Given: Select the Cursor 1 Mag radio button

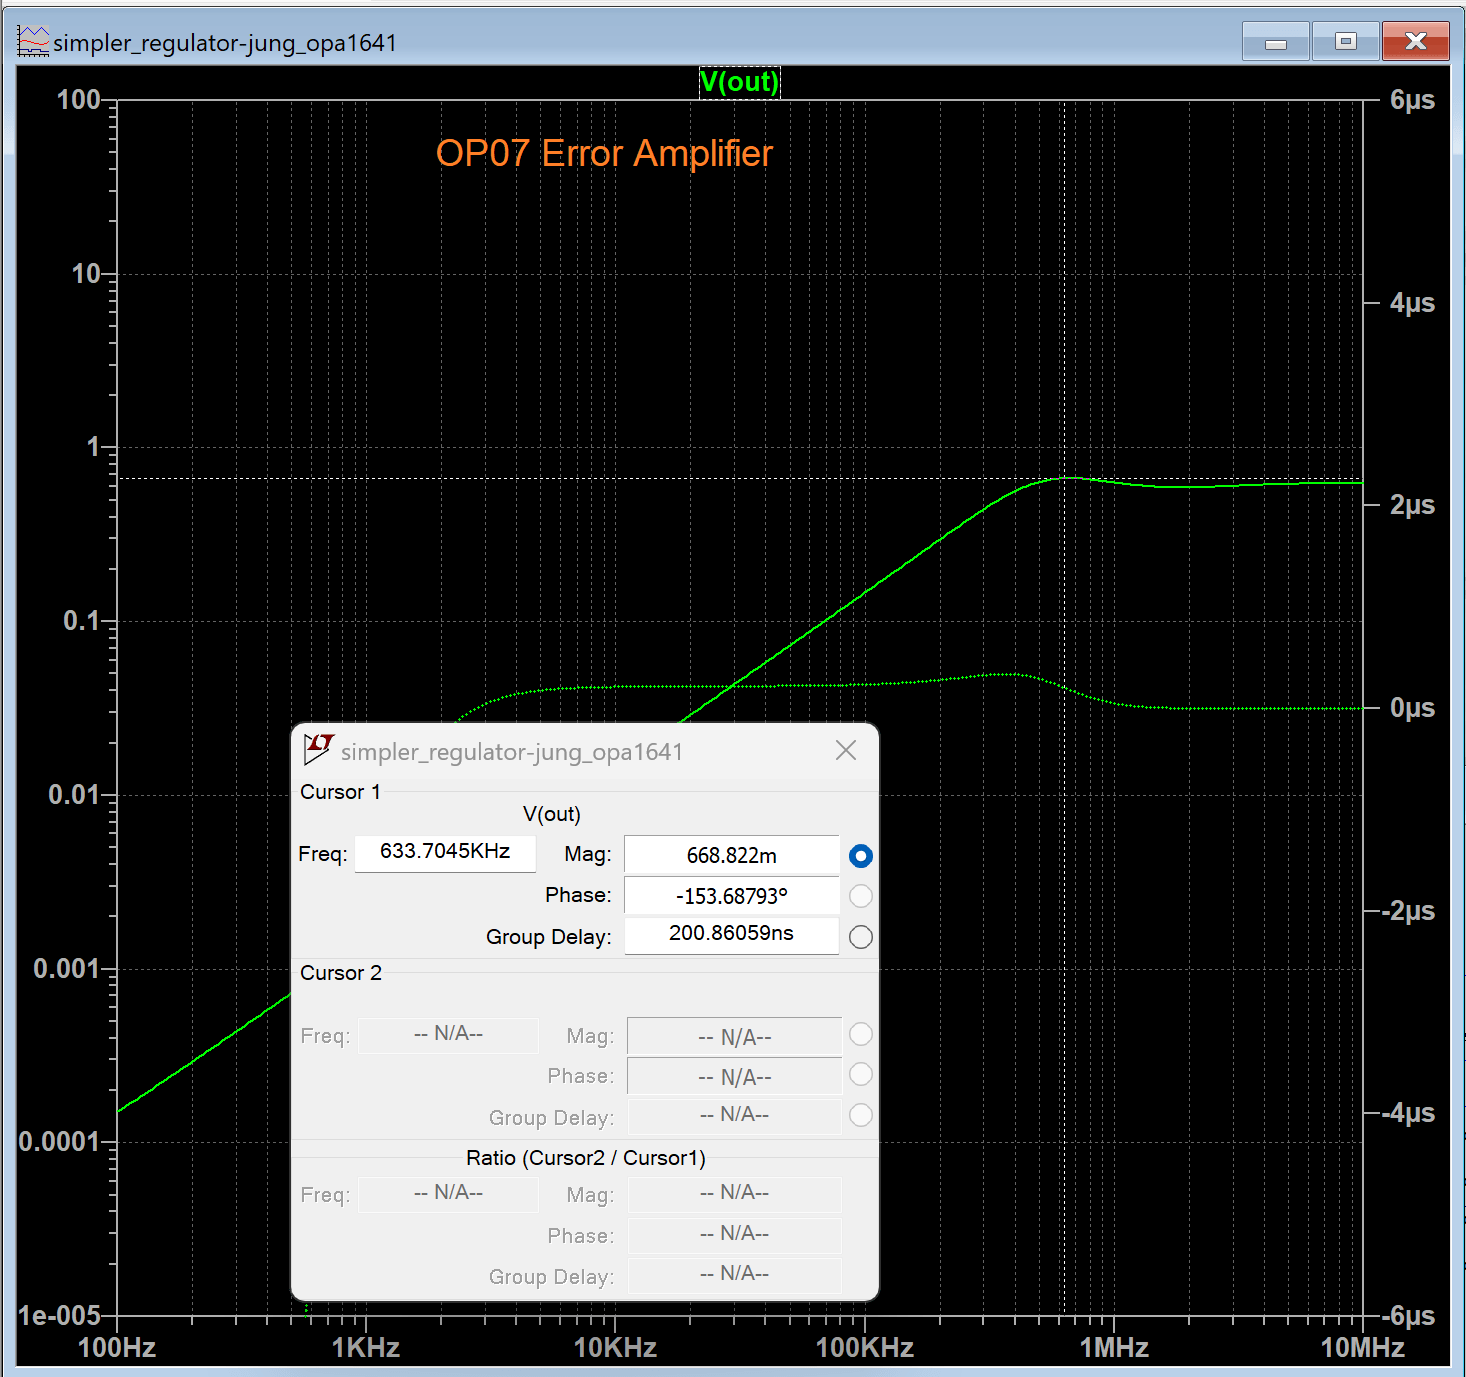Looking at the screenshot, I should click(x=860, y=856).
